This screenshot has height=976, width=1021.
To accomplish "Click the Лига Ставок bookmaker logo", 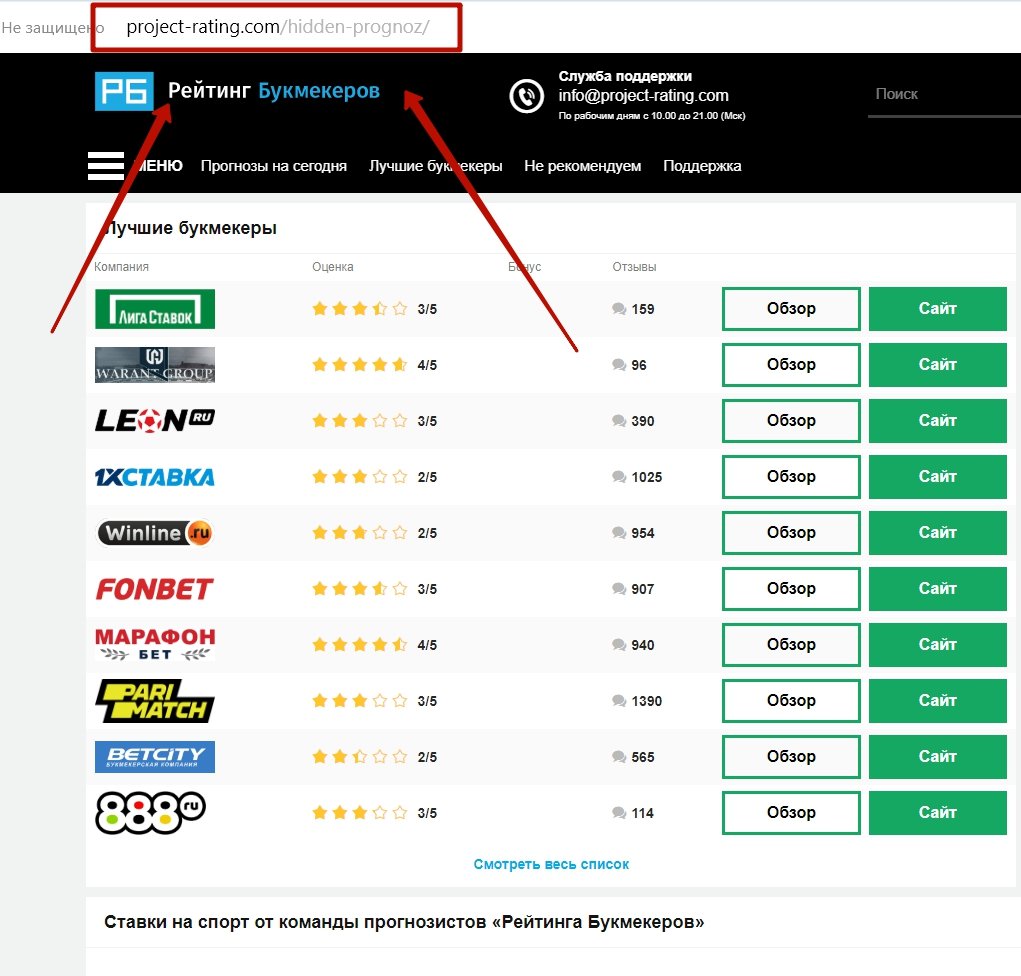I will click(155, 309).
